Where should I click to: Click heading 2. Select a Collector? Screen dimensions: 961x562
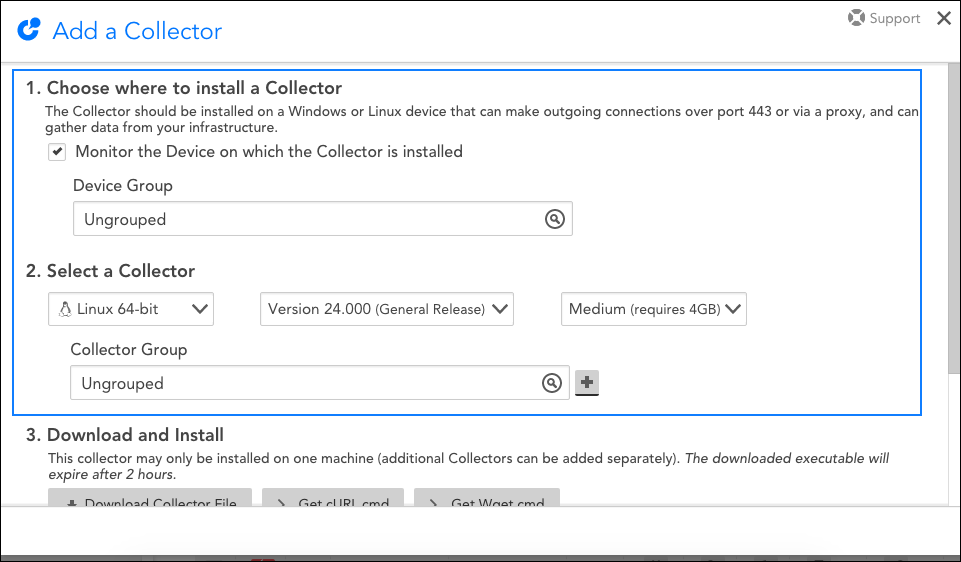click(110, 271)
